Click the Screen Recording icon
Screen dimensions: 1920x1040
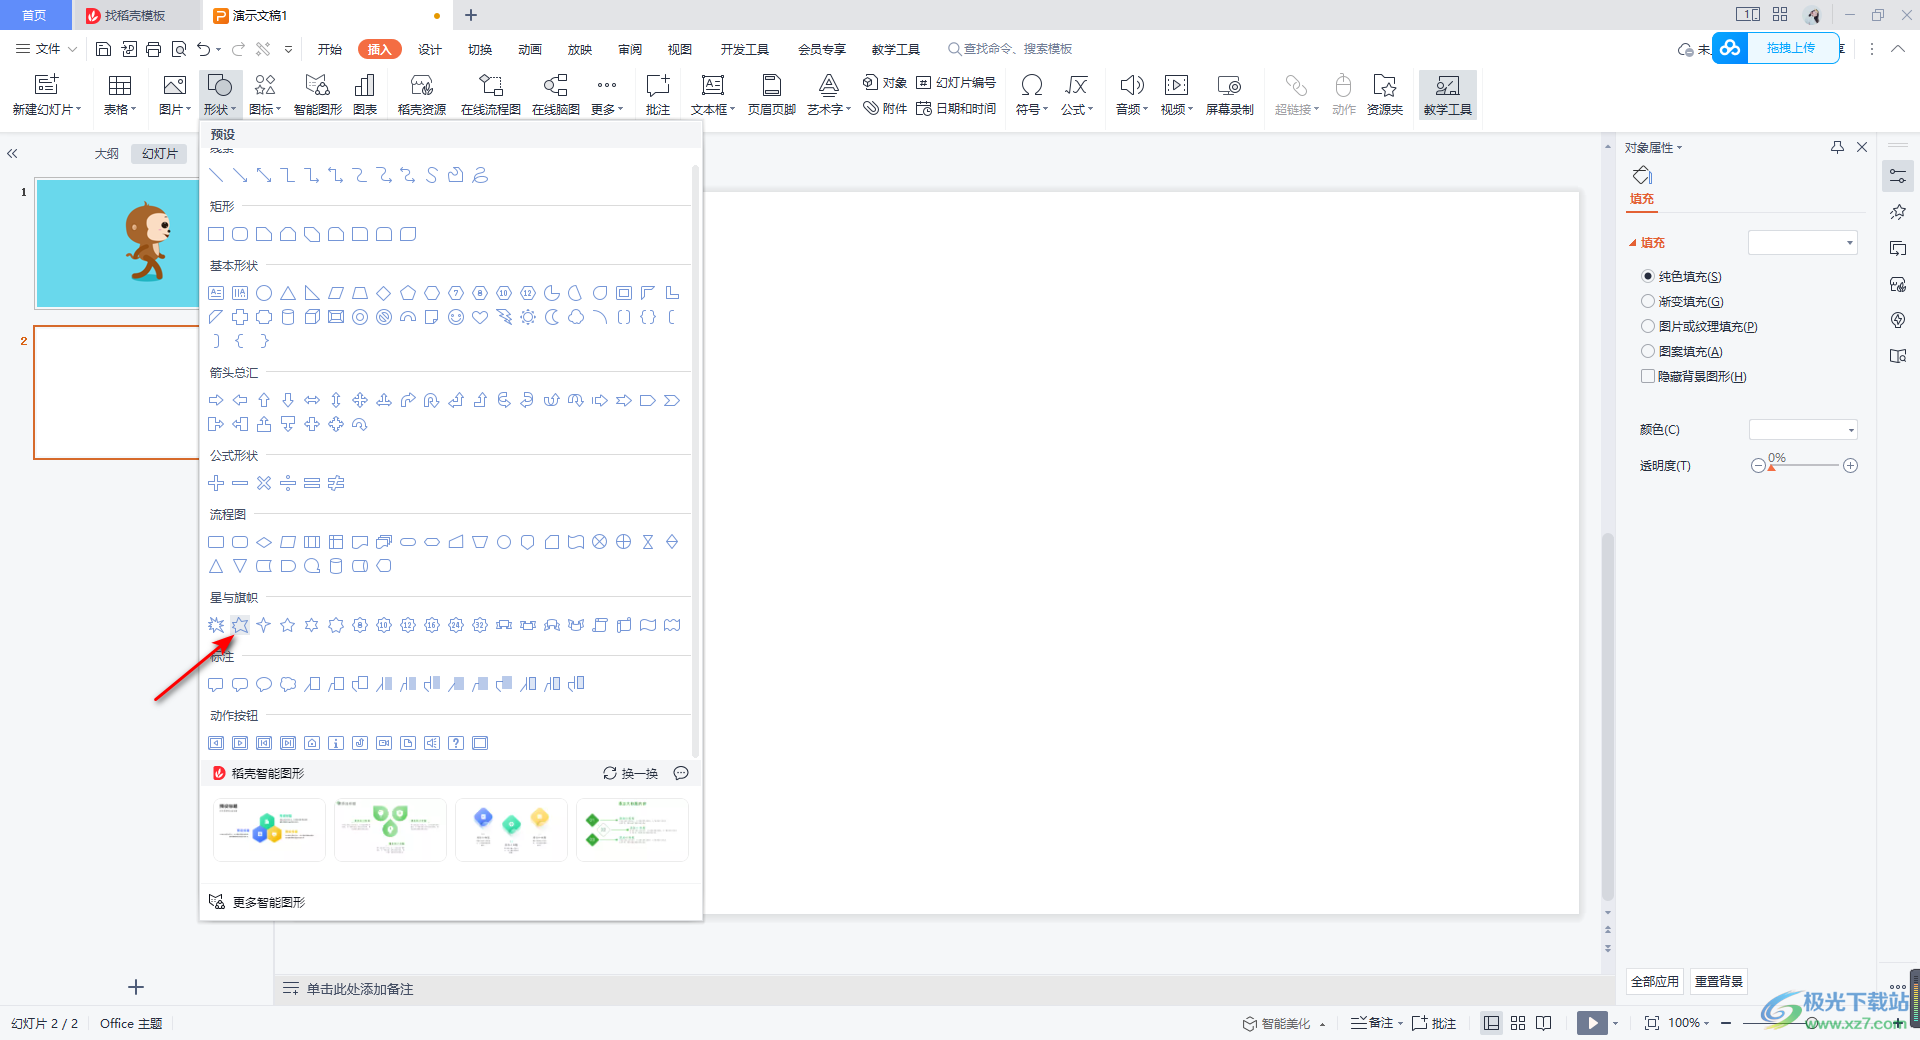pyautogui.click(x=1229, y=95)
